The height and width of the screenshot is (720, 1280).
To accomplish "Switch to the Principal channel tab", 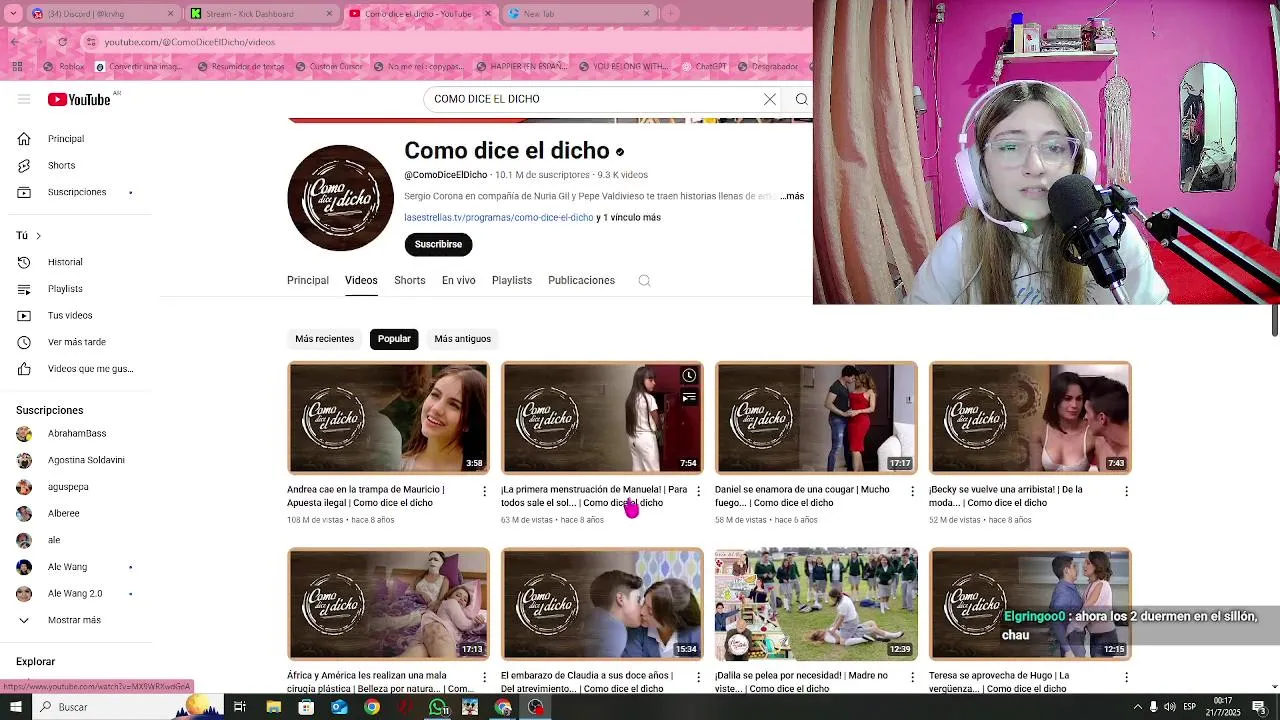I will coord(308,281).
